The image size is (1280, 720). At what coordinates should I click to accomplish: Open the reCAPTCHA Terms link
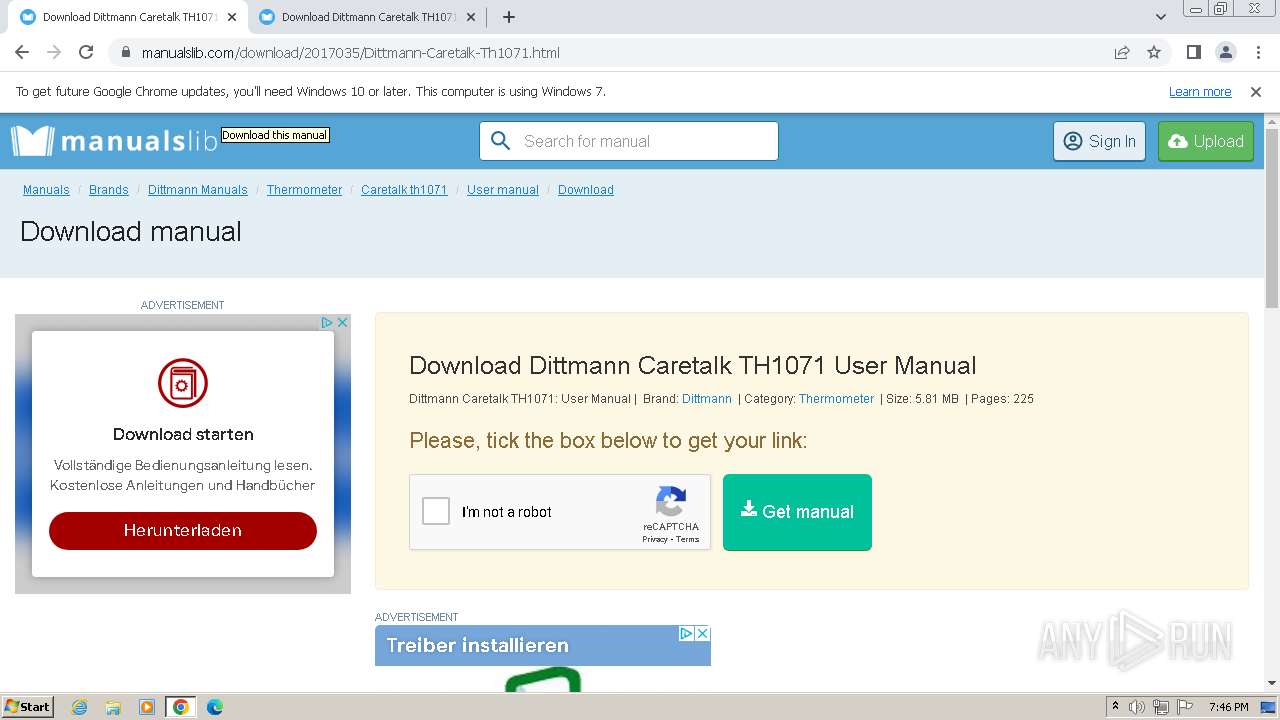[x=688, y=540]
